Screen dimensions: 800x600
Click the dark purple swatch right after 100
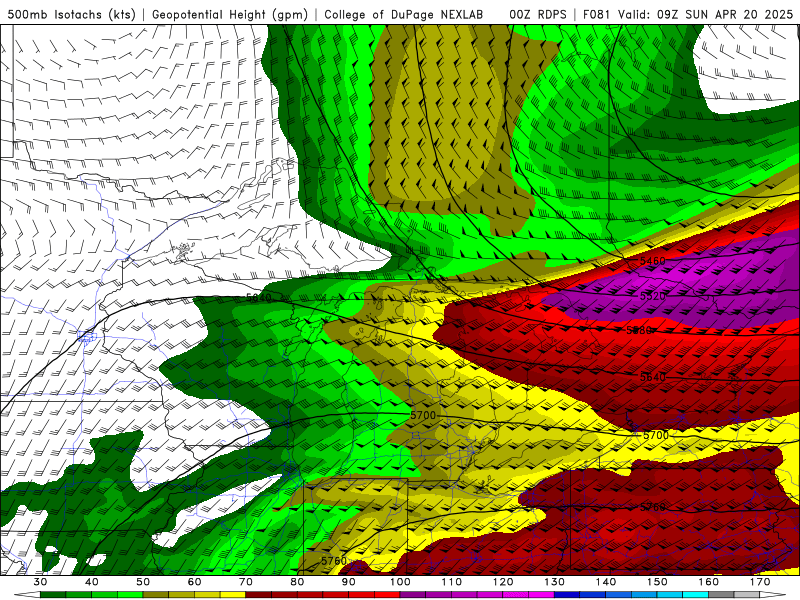point(413,595)
